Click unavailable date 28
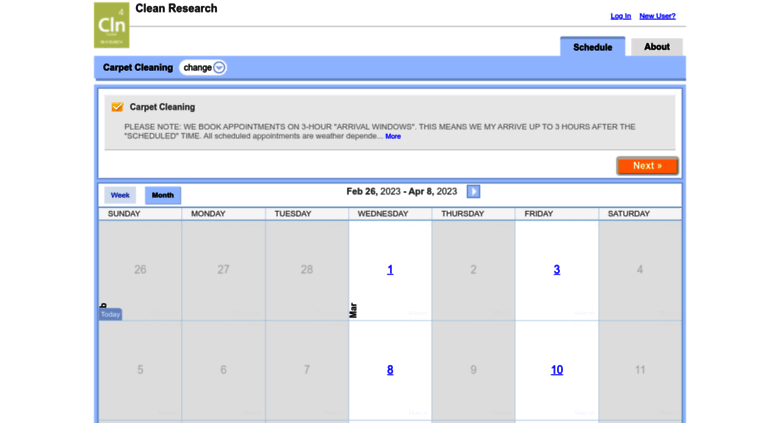The width and height of the screenshot is (777, 423). point(307,270)
